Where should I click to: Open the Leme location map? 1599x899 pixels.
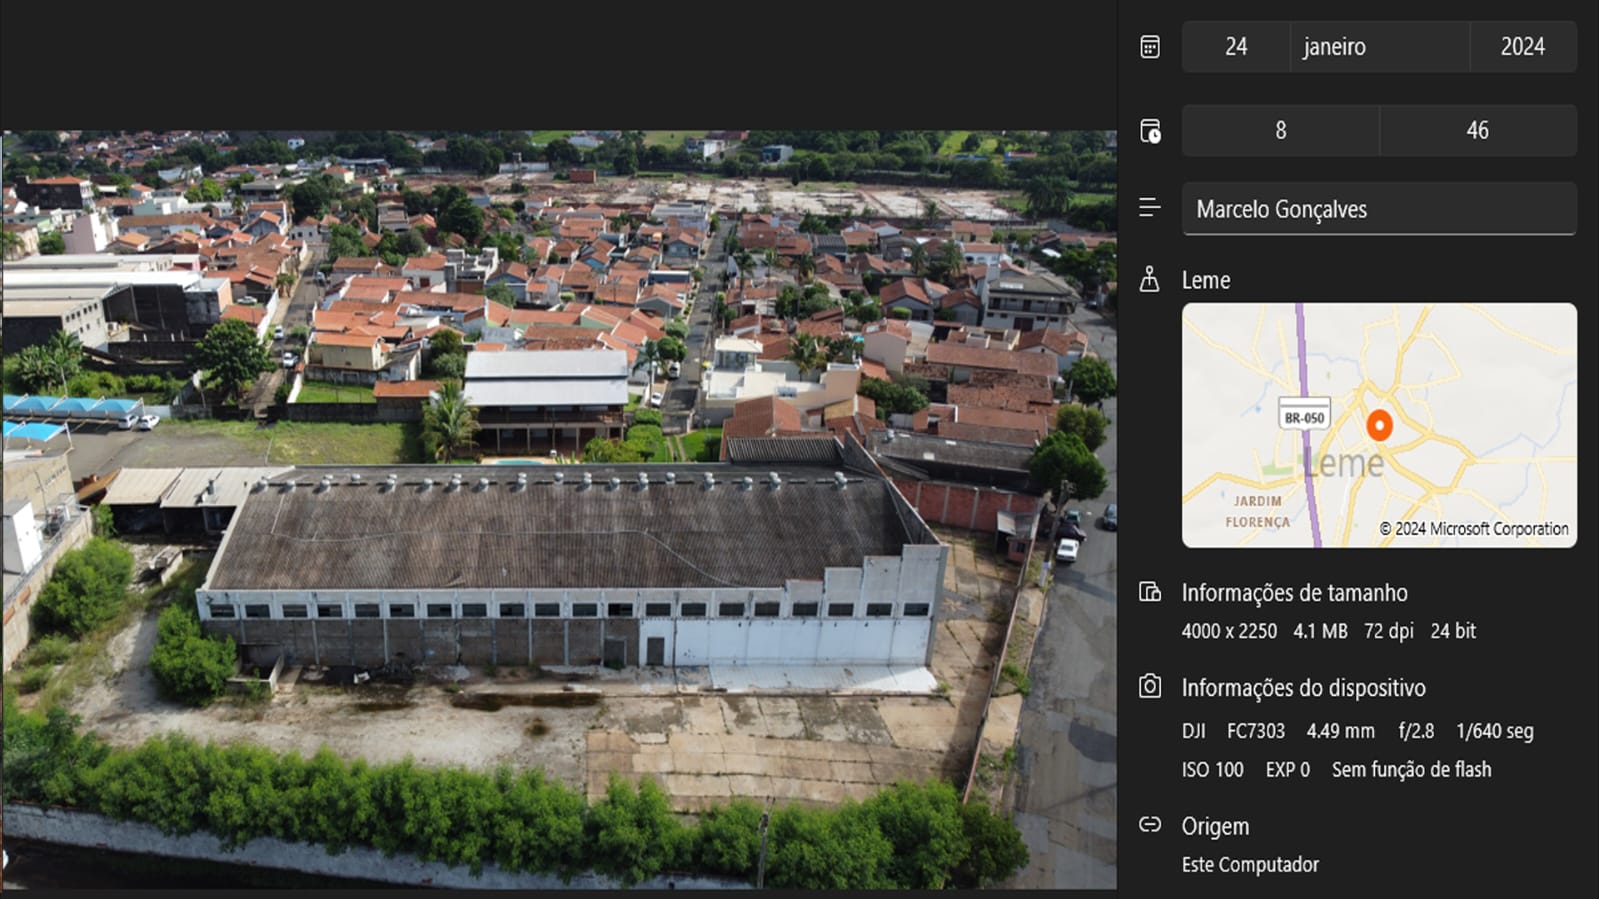pyautogui.click(x=1379, y=425)
